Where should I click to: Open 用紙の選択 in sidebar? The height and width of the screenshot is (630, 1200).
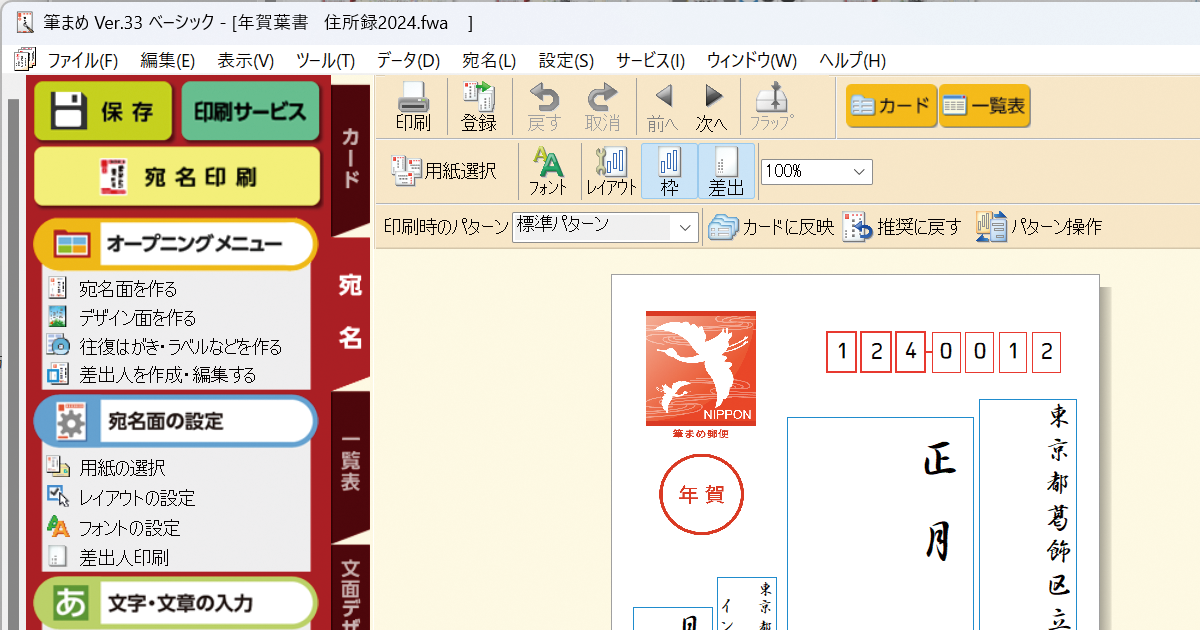[x=107, y=467]
